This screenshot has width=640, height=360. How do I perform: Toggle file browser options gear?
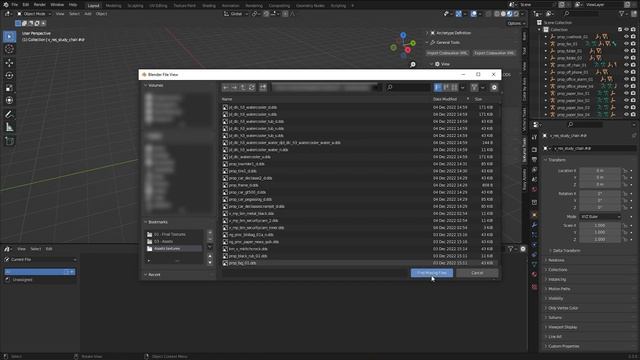tap(494, 87)
